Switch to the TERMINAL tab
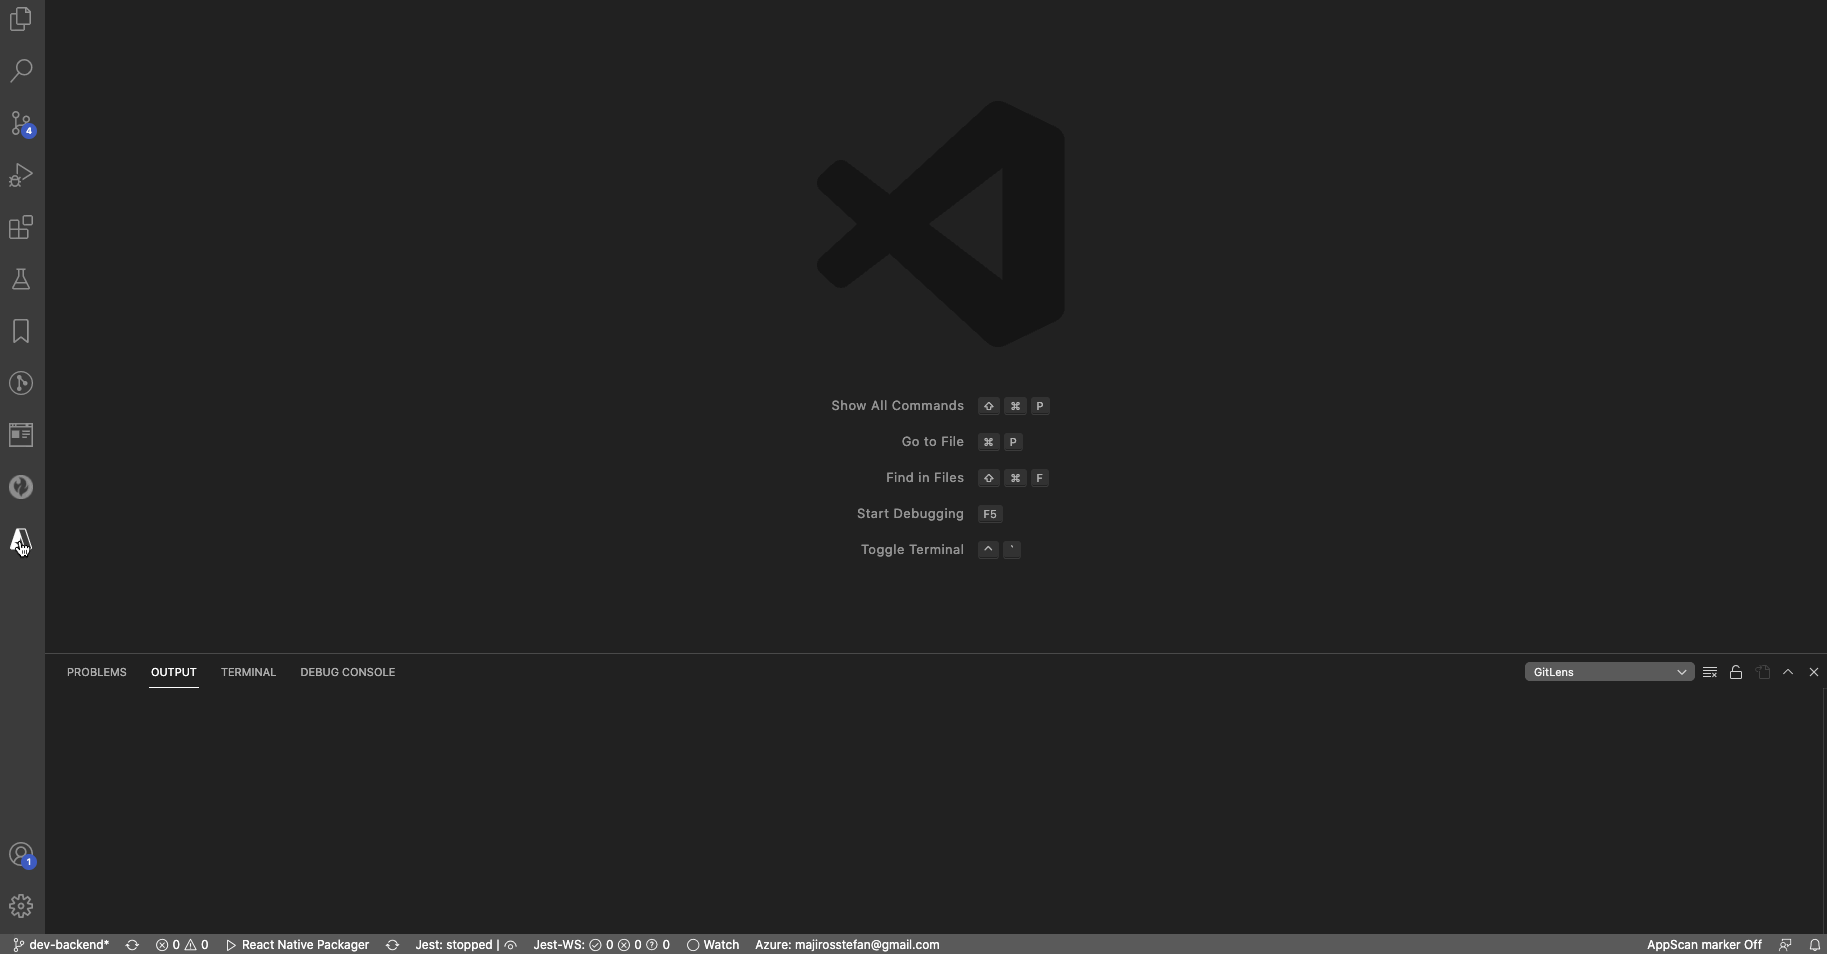The image size is (1827, 954). (248, 672)
